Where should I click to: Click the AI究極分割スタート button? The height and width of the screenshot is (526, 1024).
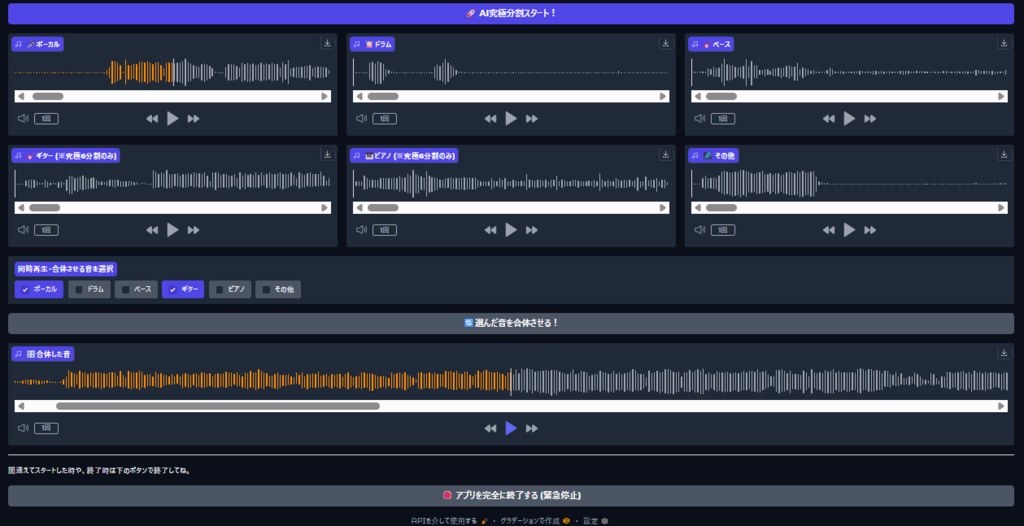(x=511, y=13)
